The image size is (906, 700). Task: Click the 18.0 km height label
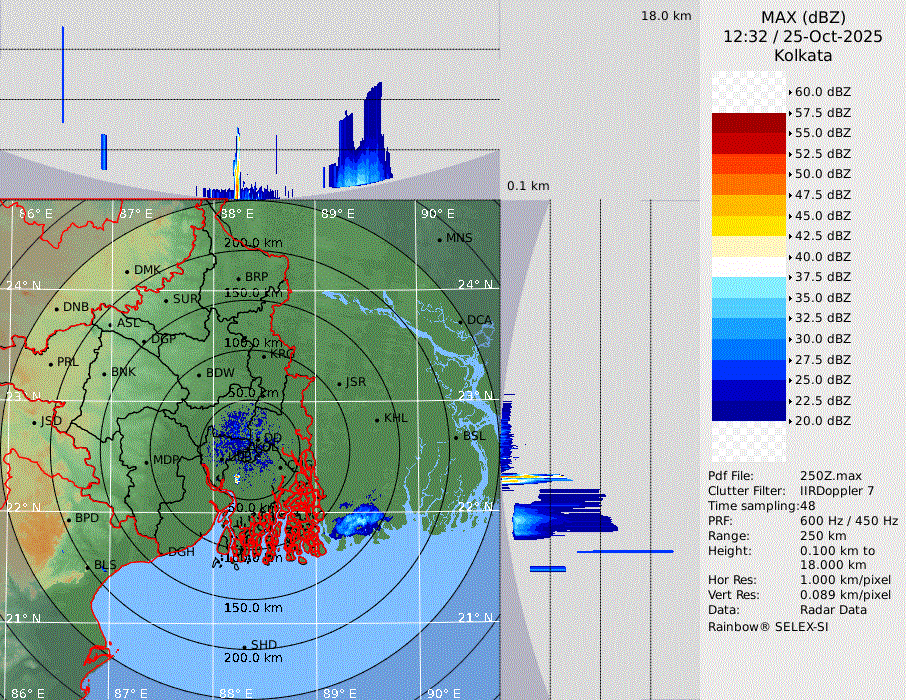666,16
